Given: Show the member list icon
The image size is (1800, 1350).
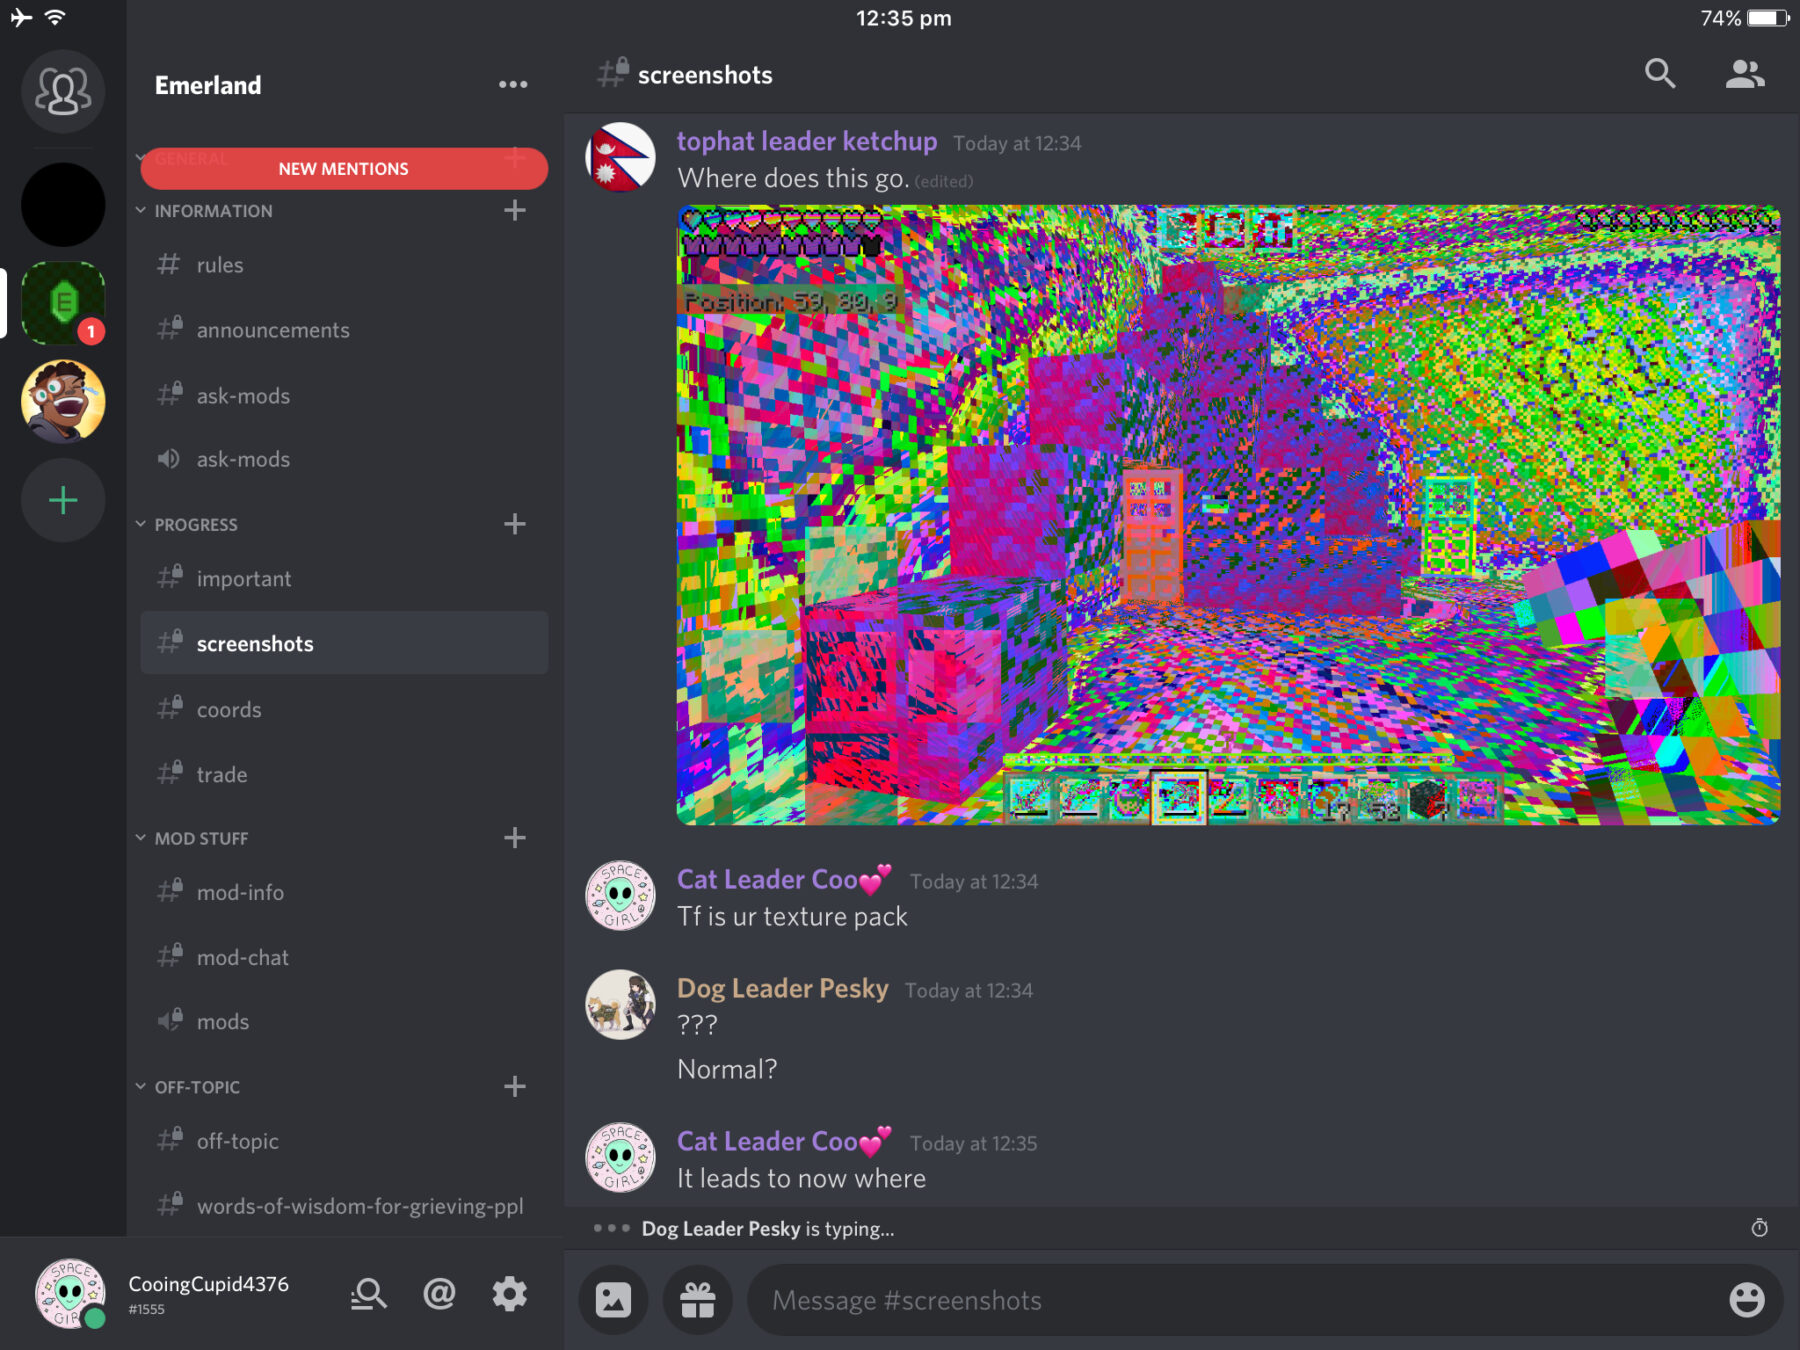Looking at the screenshot, I should click(x=1745, y=73).
